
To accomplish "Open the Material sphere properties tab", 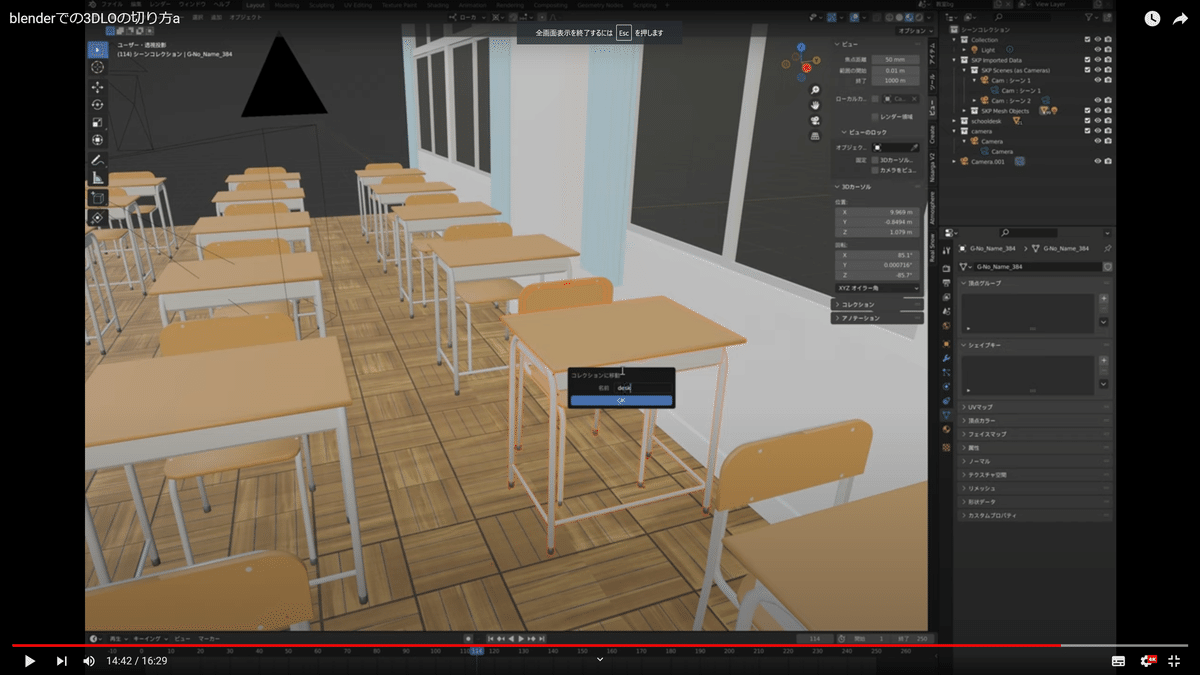I will coord(946,429).
